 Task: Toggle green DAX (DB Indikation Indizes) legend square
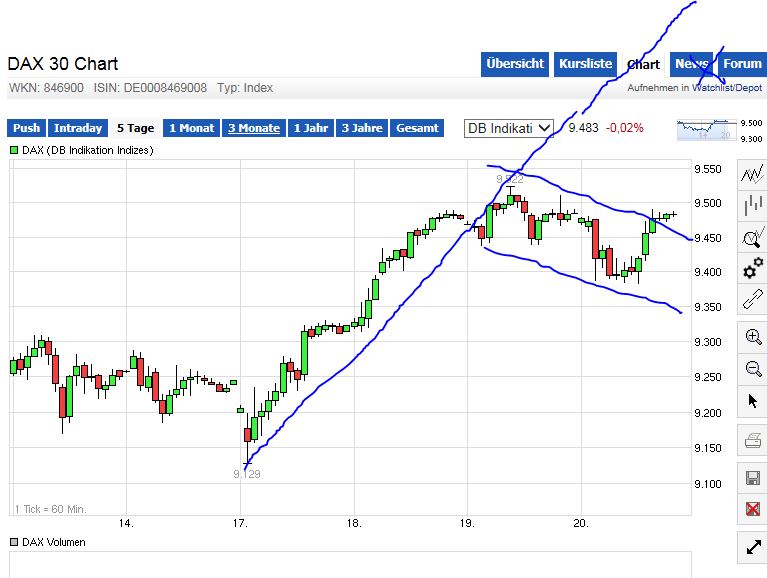pyautogui.click(x=14, y=150)
